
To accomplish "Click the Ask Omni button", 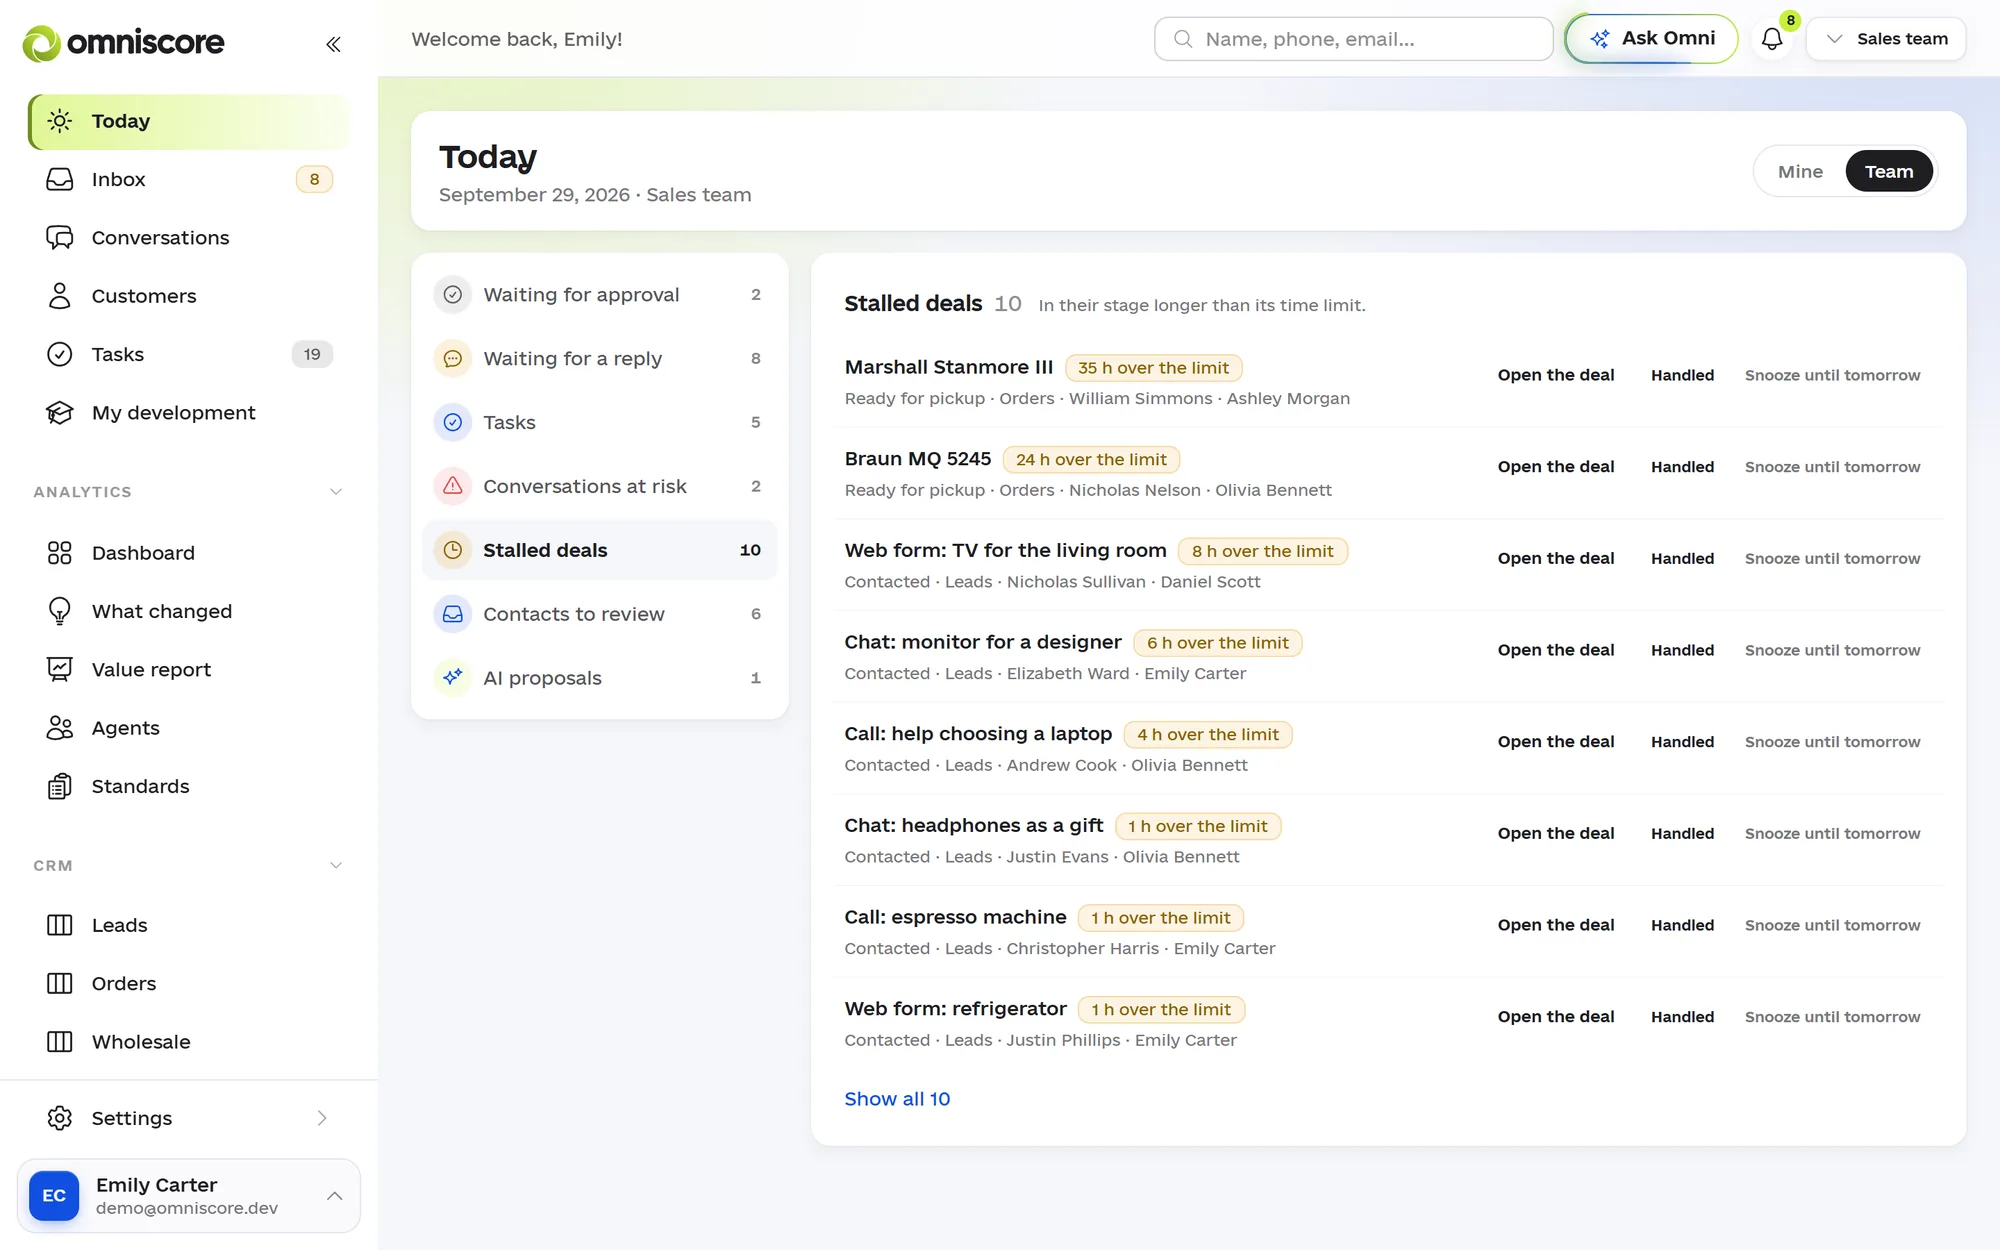I will (1652, 39).
